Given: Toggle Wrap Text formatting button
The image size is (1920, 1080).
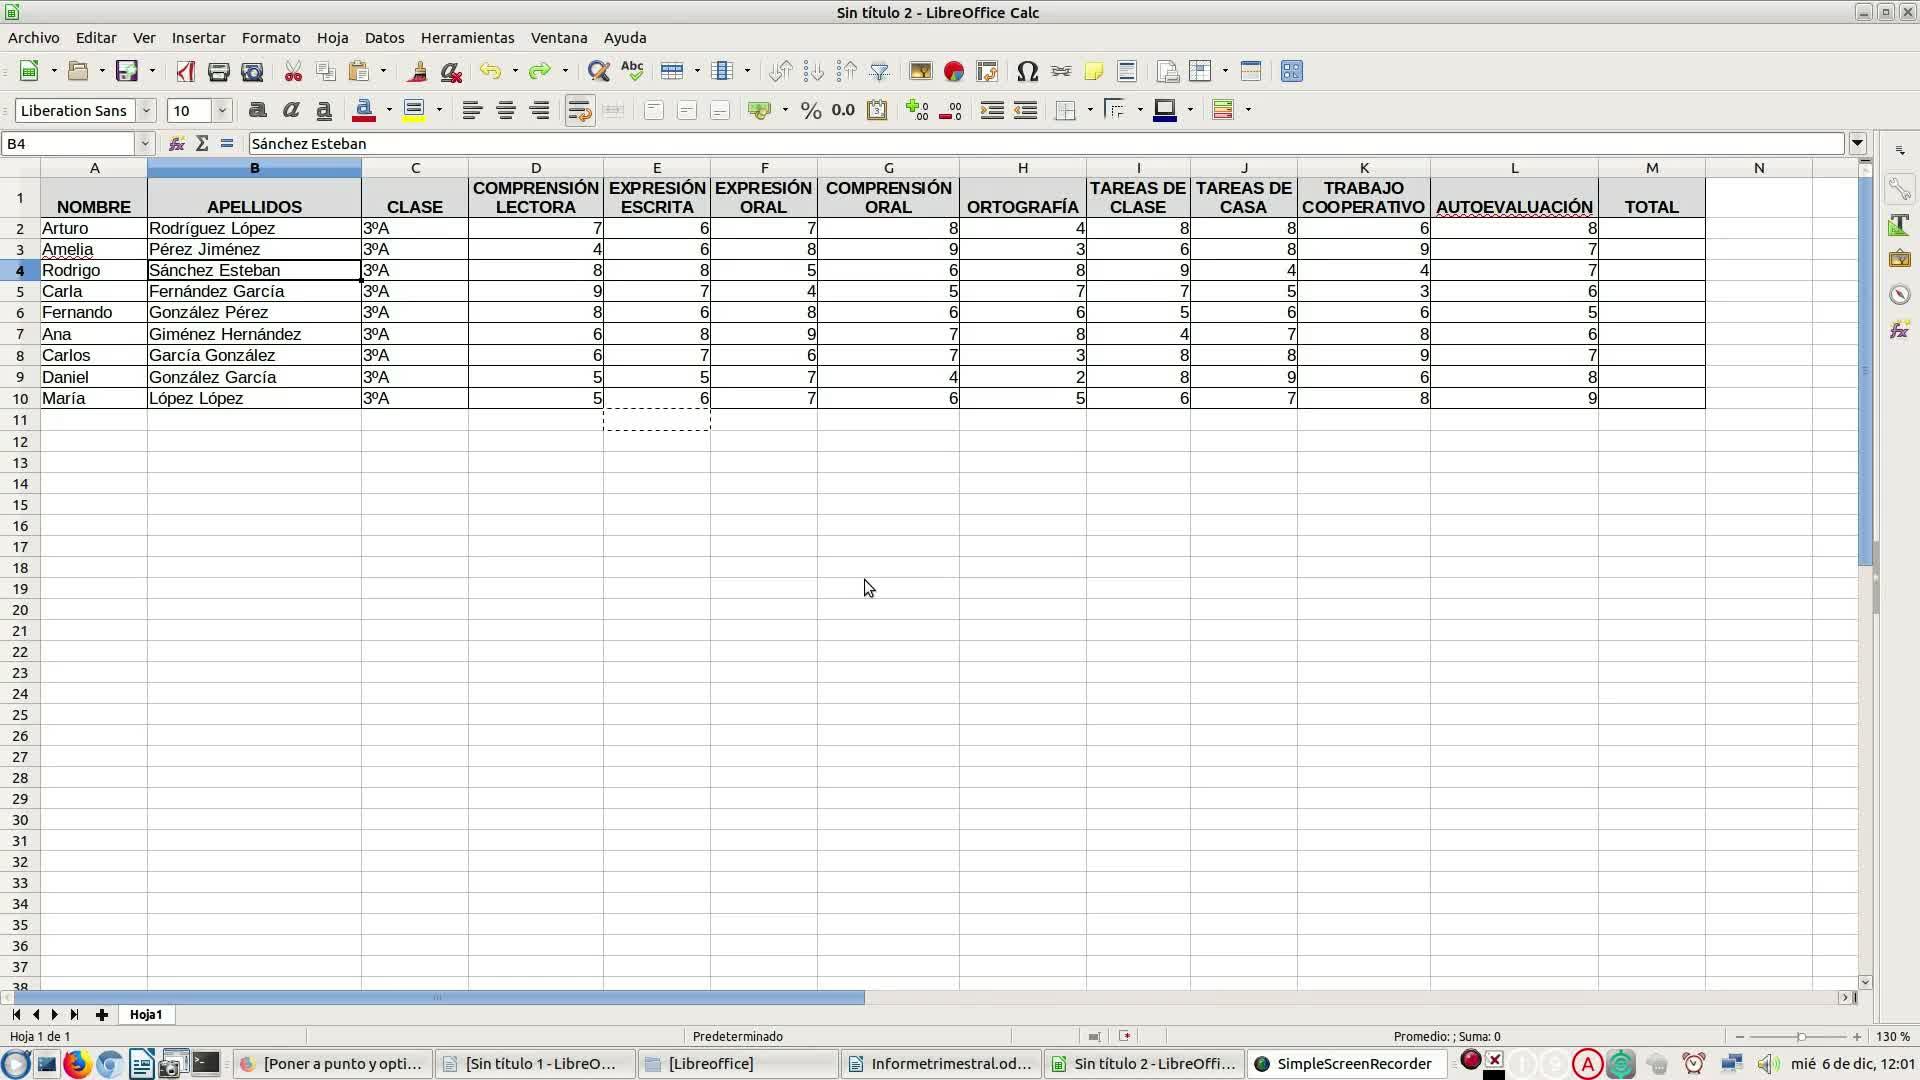Looking at the screenshot, I should click(x=579, y=110).
